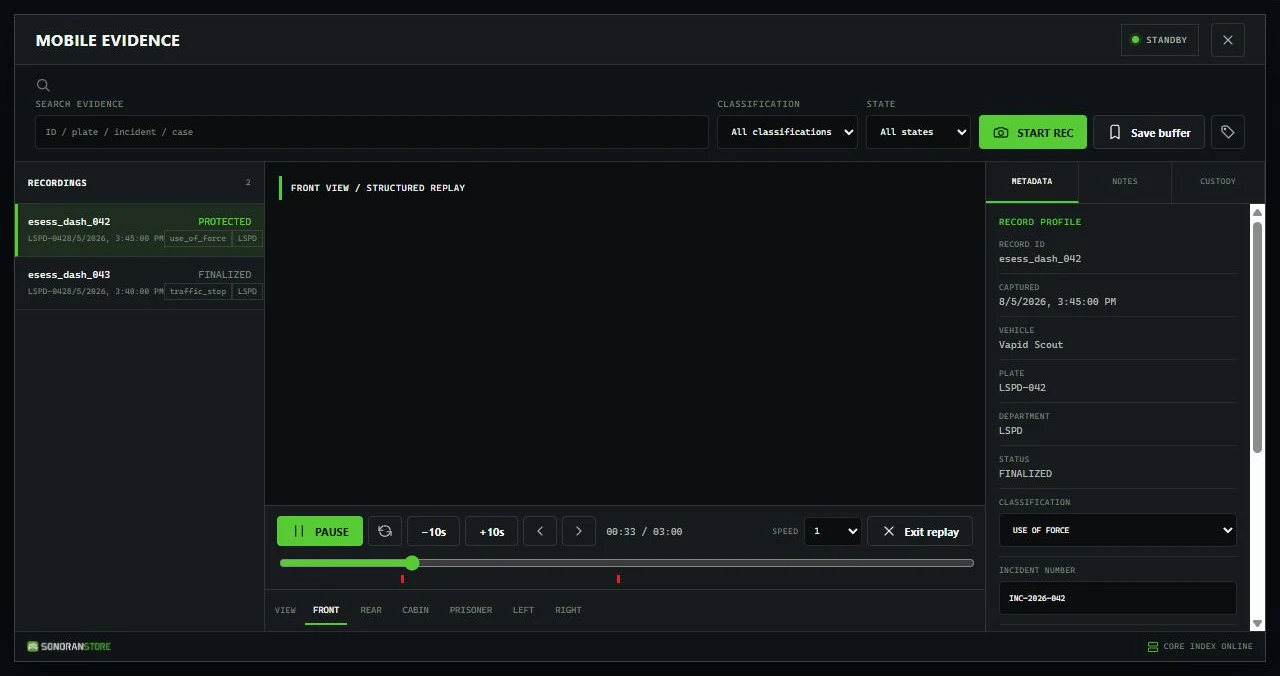Click the traffic_stop tag
The height and width of the screenshot is (676, 1280).
point(198,291)
